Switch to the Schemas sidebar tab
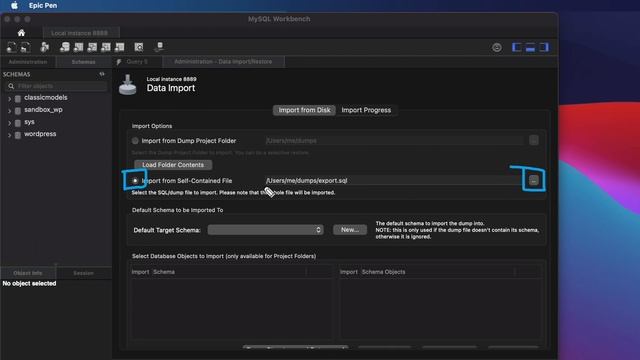This screenshot has height=360, width=640. [x=83, y=62]
